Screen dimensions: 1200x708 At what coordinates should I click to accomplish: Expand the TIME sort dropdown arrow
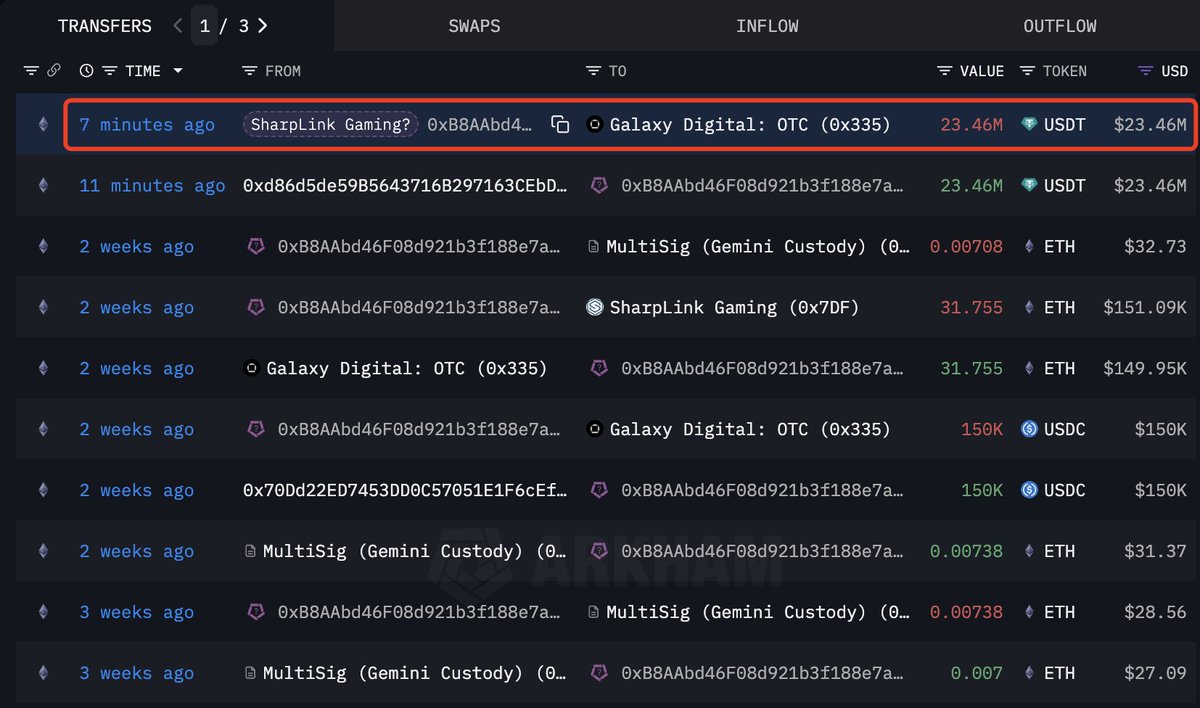178,71
